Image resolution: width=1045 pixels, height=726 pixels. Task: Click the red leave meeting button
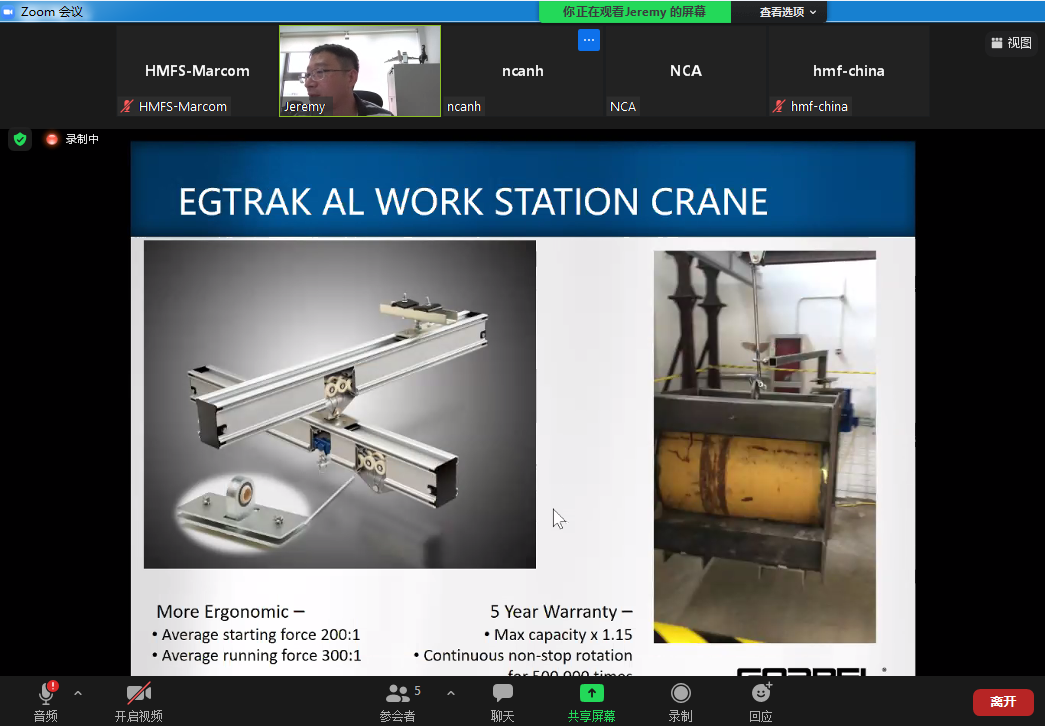tap(1002, 702)
